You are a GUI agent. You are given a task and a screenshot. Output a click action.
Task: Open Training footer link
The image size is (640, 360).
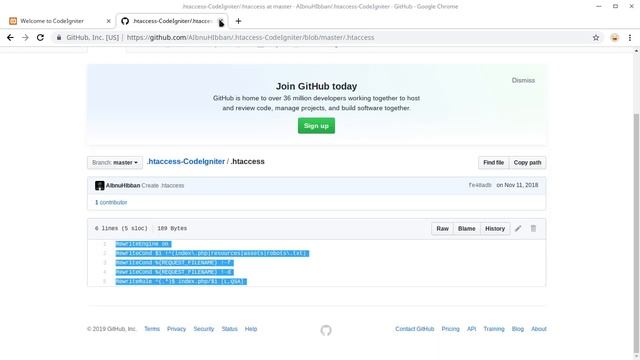(x=494, y=329)
